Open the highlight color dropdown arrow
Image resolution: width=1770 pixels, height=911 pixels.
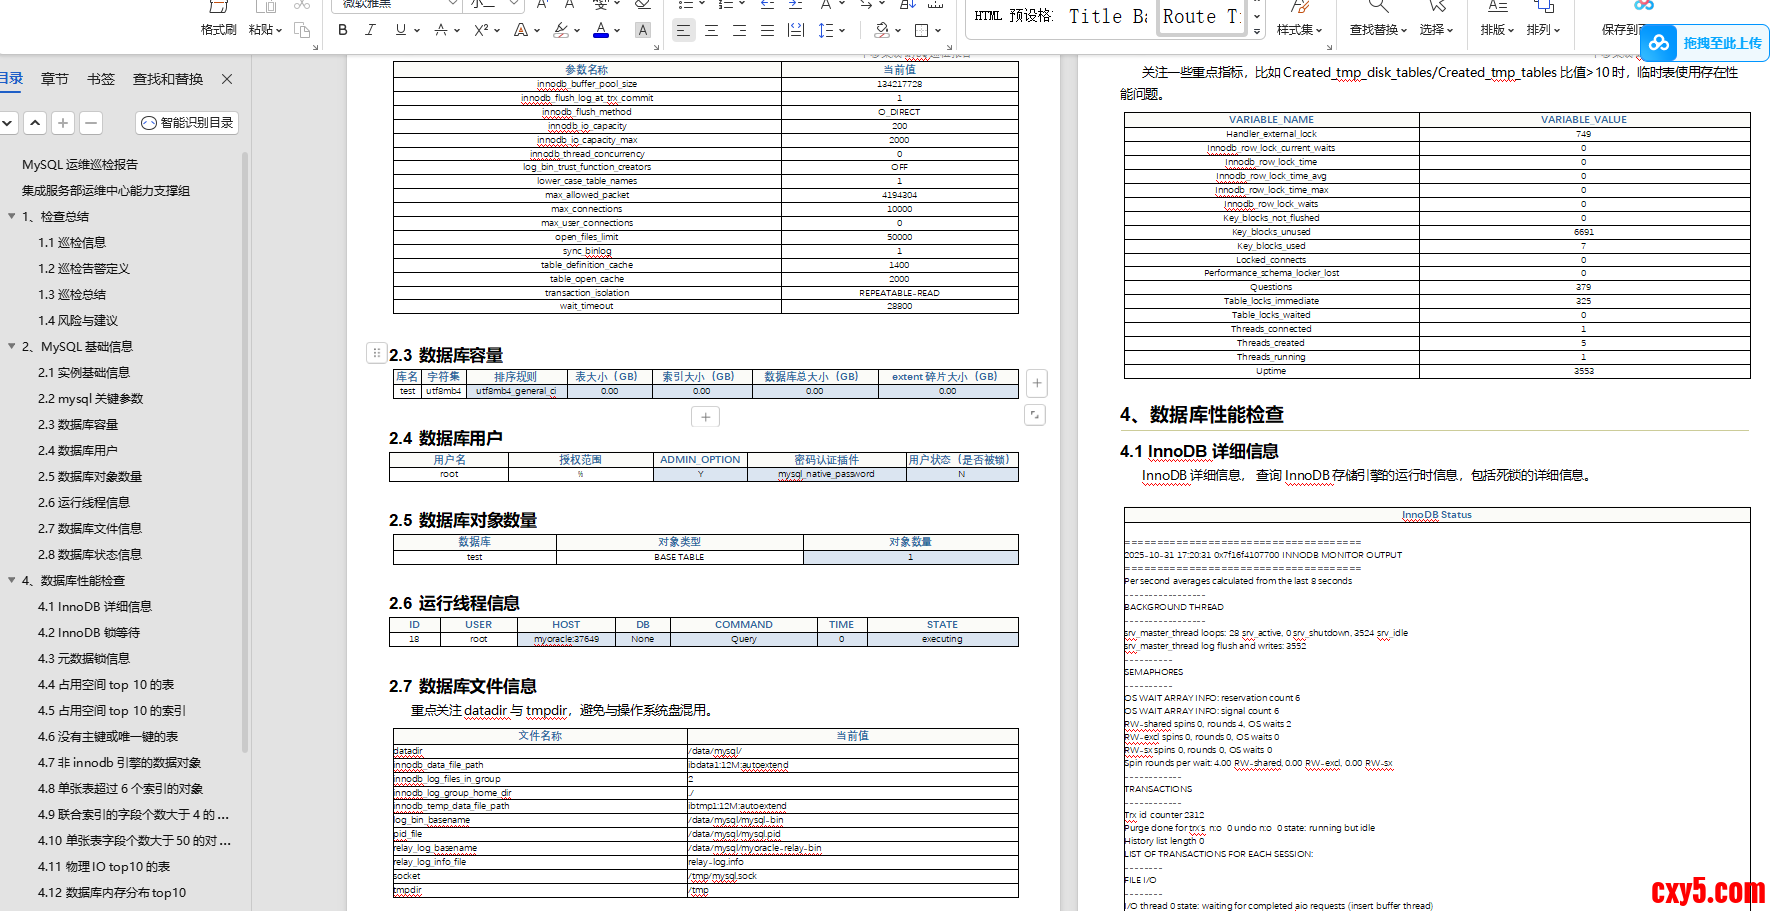coord(577,31)
